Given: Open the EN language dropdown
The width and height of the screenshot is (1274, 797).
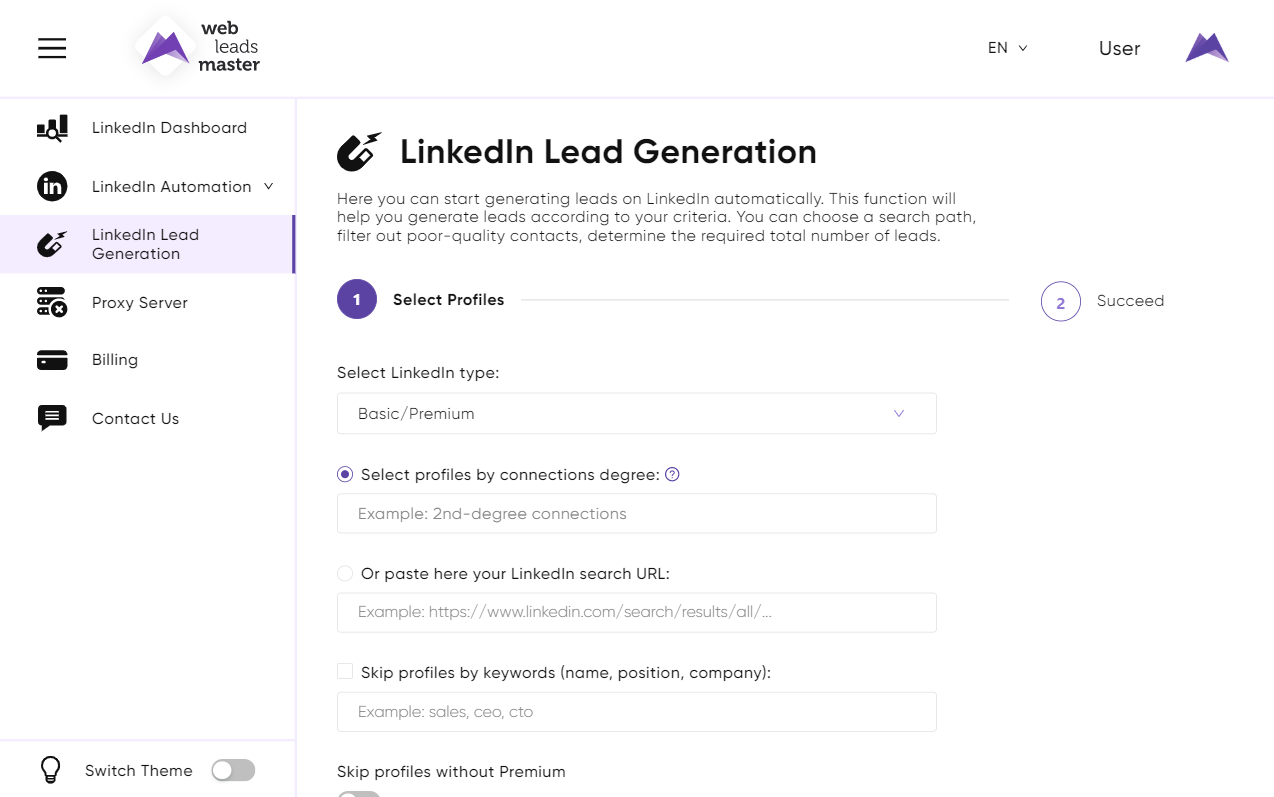Looking at the screenshot, I should pos(1007,48).
